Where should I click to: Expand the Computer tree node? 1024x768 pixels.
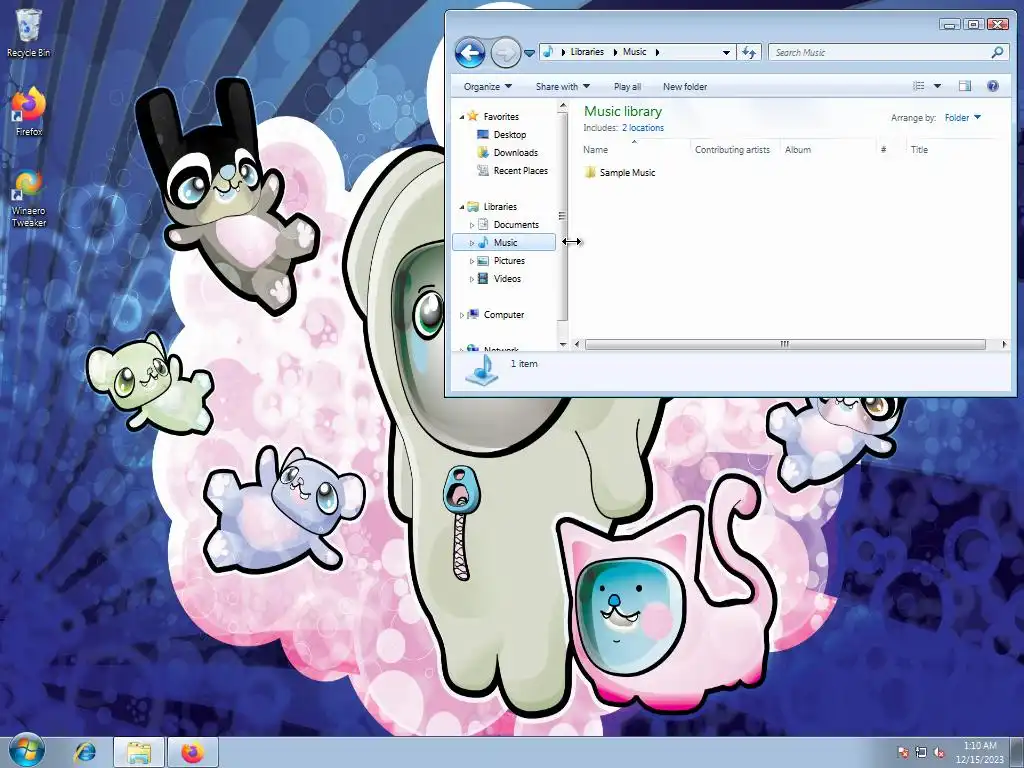tap(462, 315)
